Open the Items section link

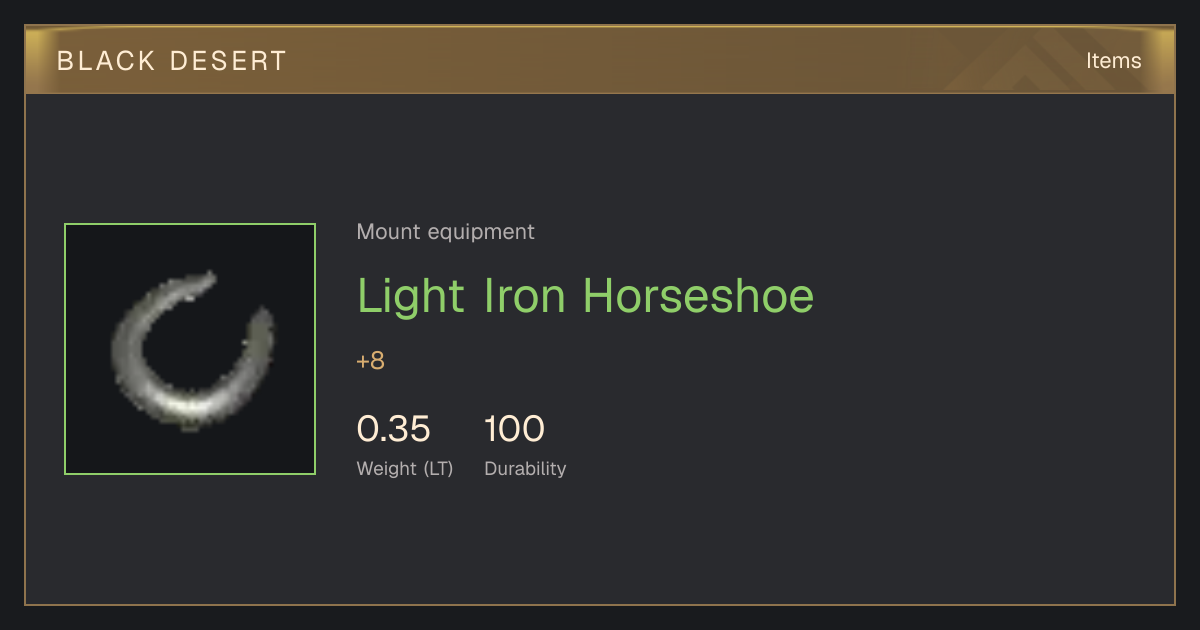pyautogui.click(x=1113, y=61)
